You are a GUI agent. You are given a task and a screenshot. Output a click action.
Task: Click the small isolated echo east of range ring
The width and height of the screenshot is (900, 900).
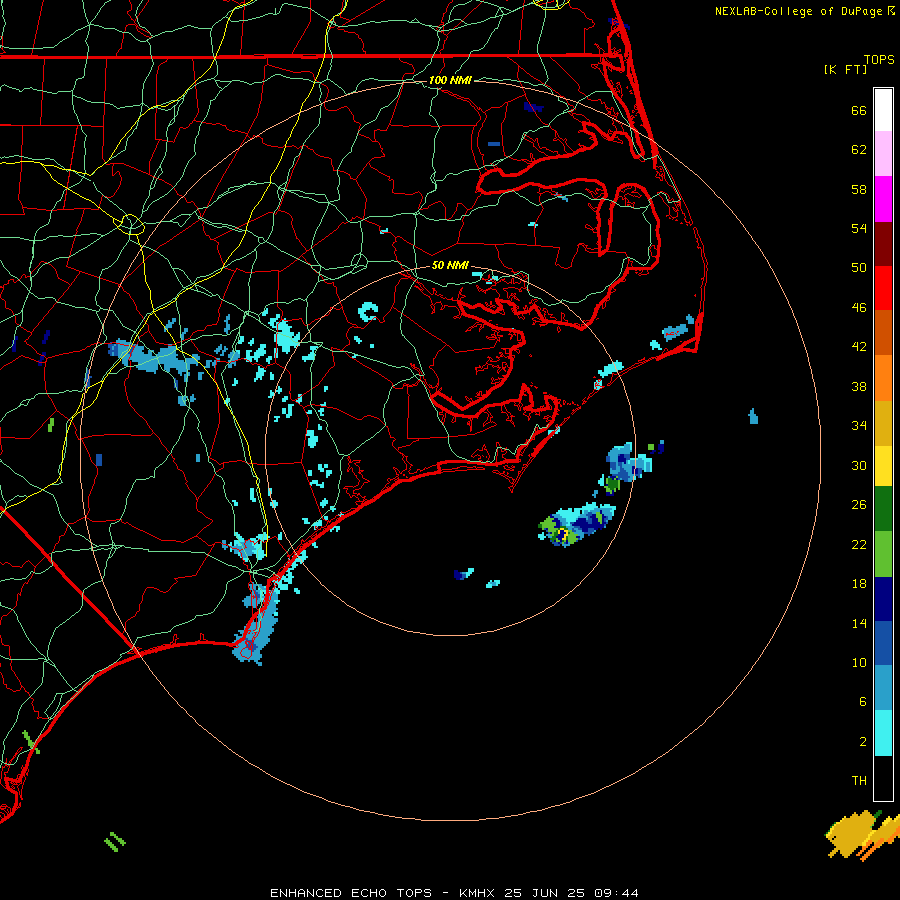(753, 417)
